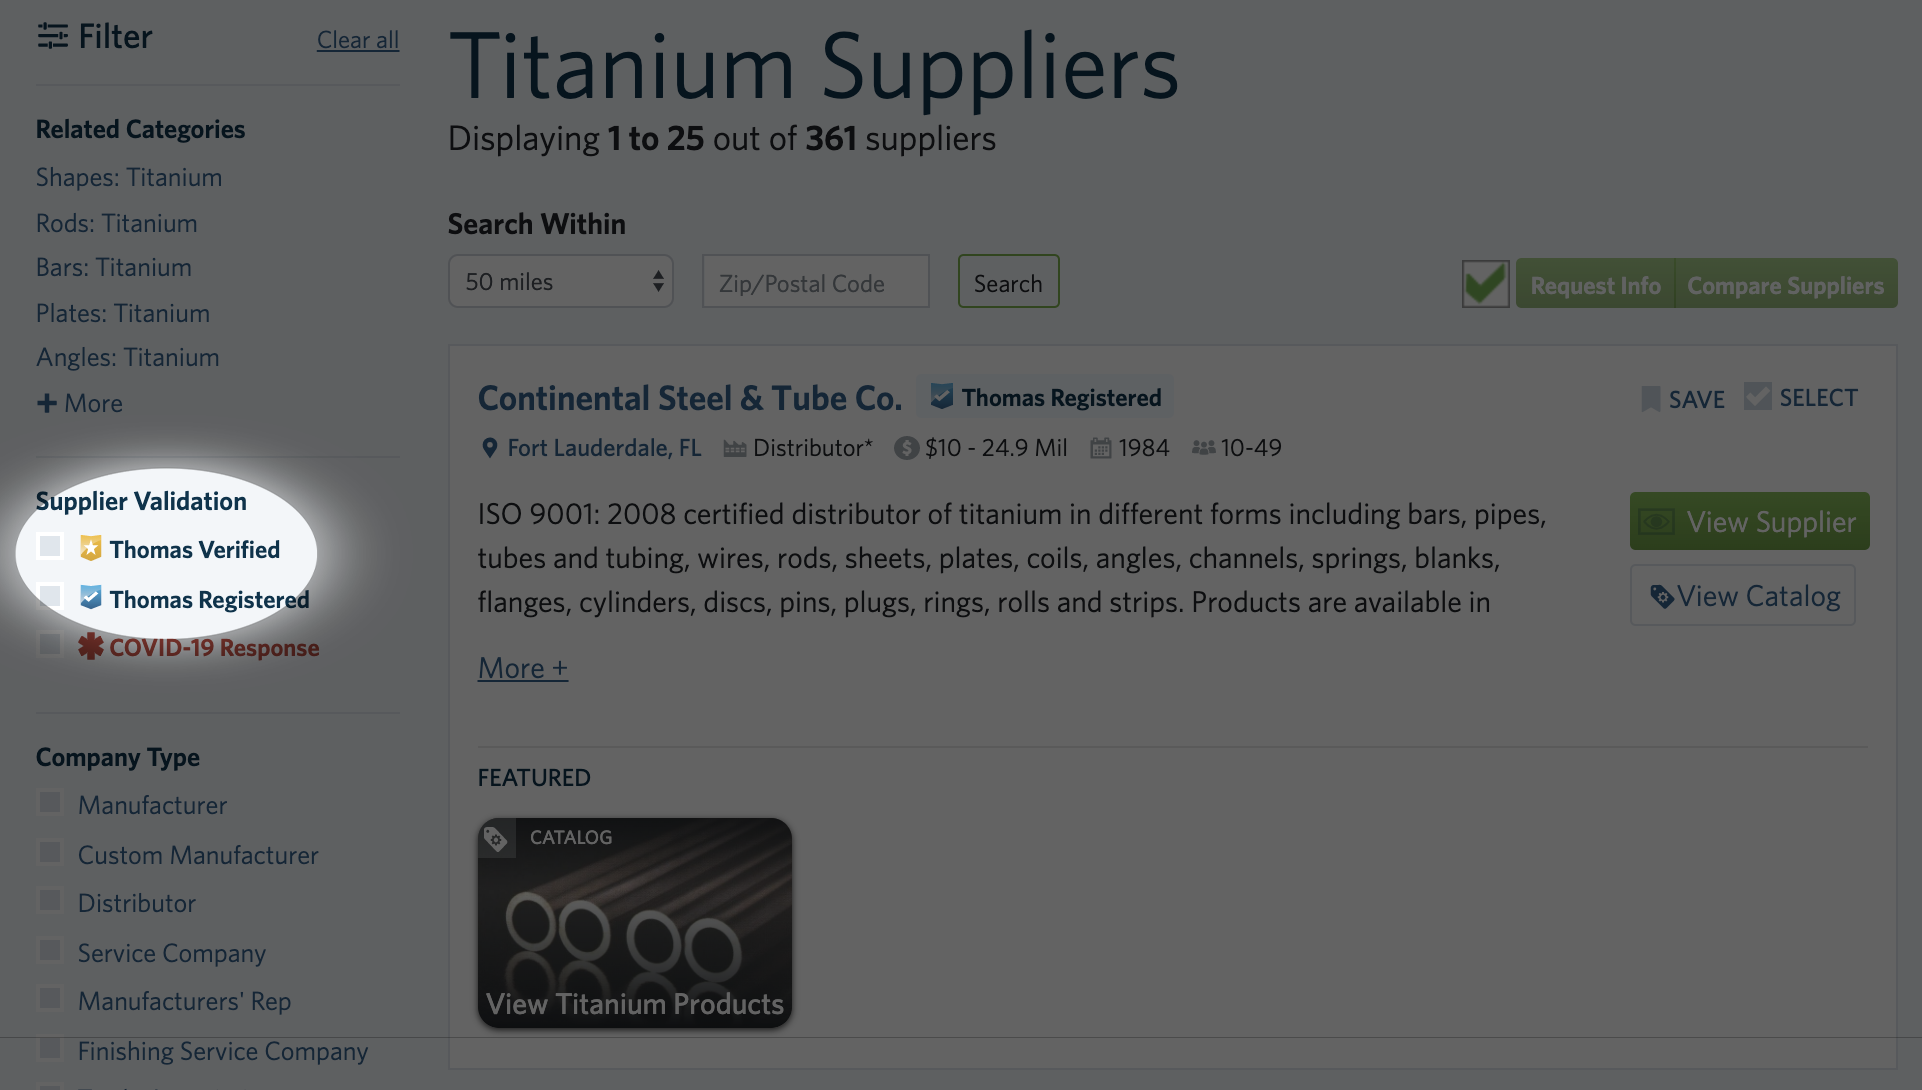Open the 50 miles distance dropdown
The width and height of the screenshot is (1922, 1090).
click(560, 282)
